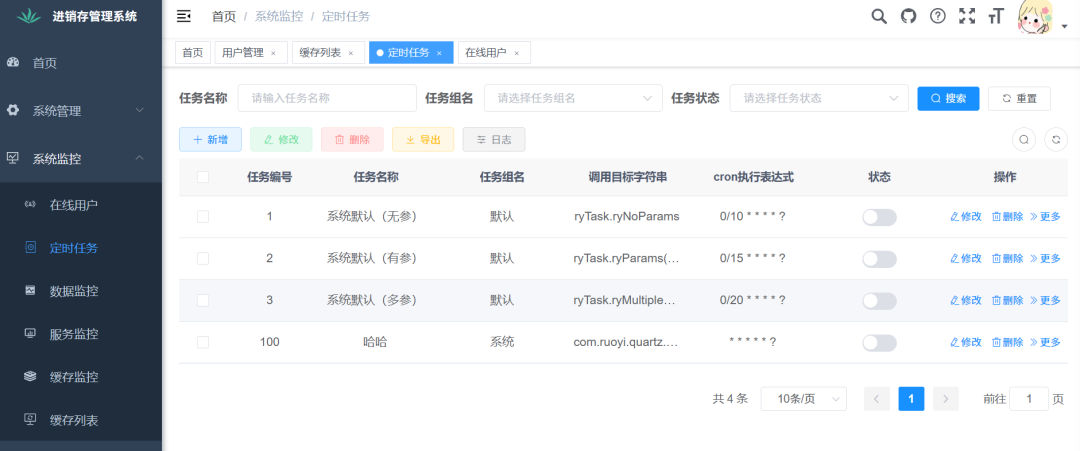Screen dimensions: 1080x451
Task: Open 数据监控 in the sidebar
Action: [81, 291]
